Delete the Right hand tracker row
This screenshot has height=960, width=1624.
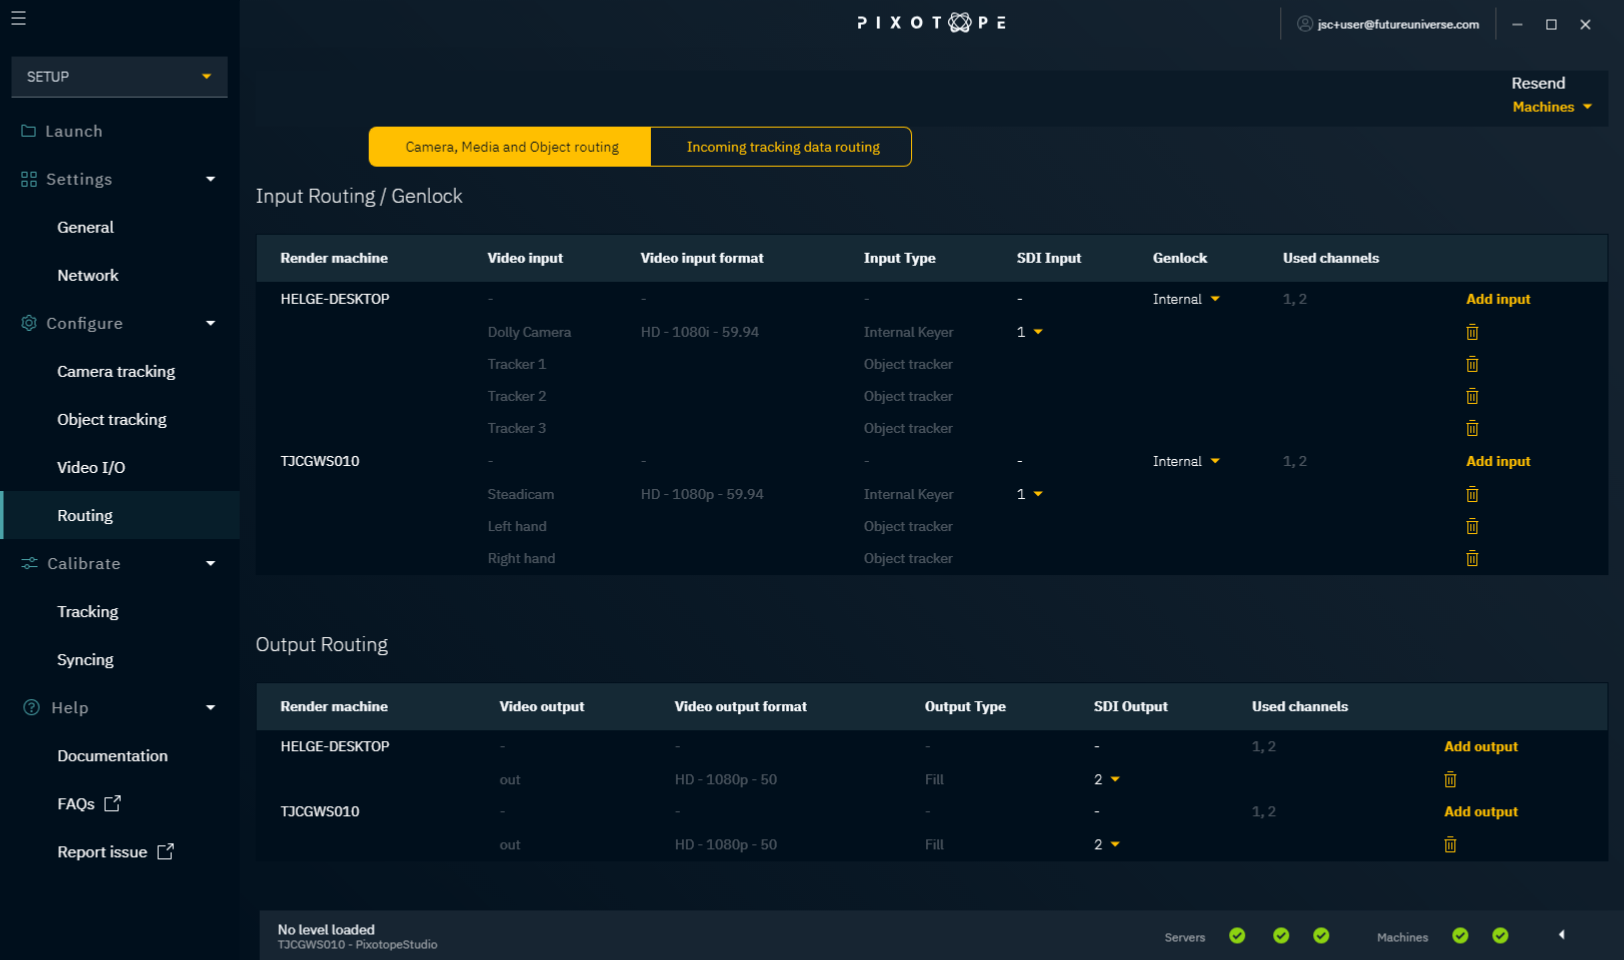pos(1472,558)
